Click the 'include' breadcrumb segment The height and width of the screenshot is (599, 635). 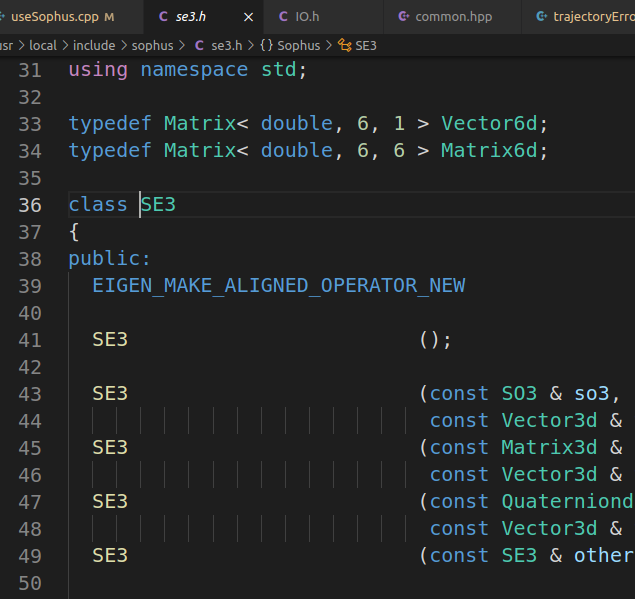point(94,45)
